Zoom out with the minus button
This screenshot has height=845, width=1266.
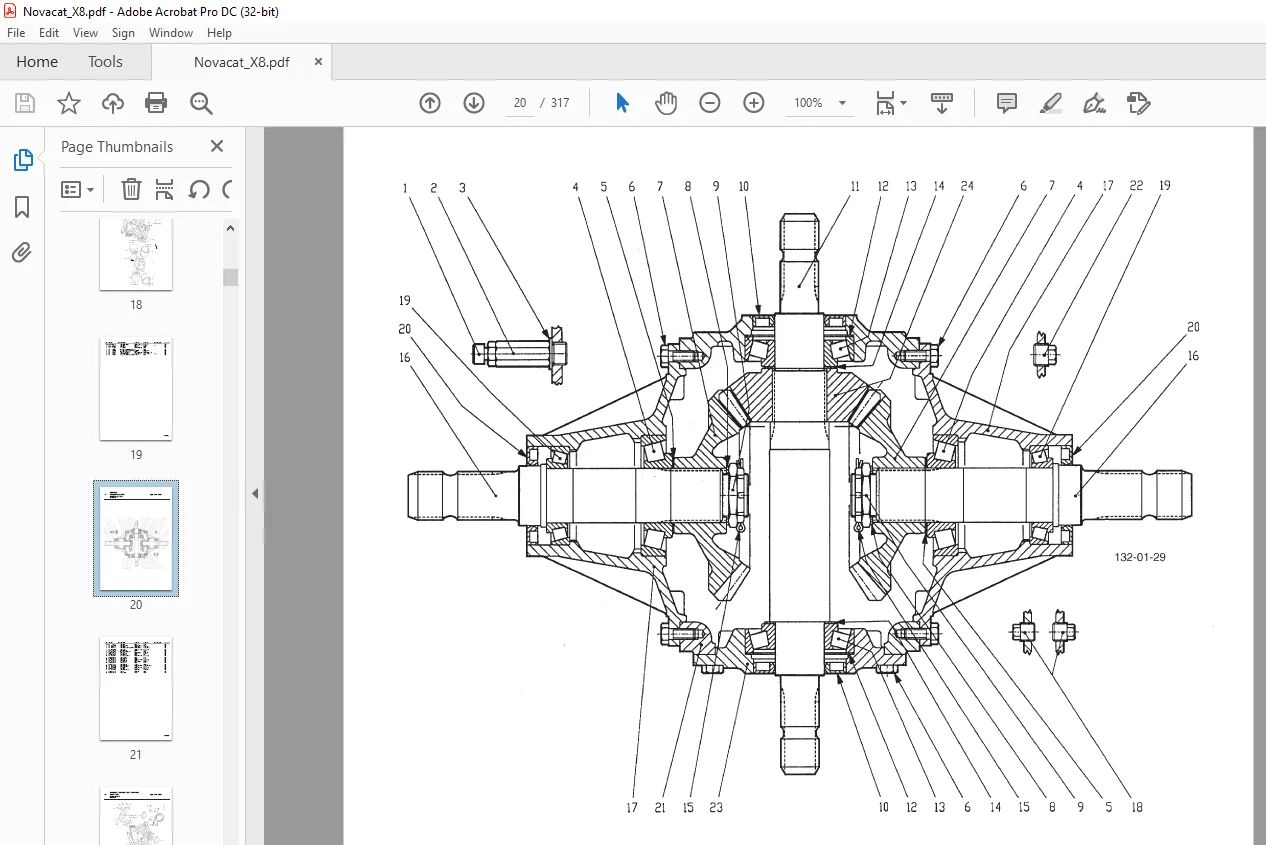pos(710,103)
